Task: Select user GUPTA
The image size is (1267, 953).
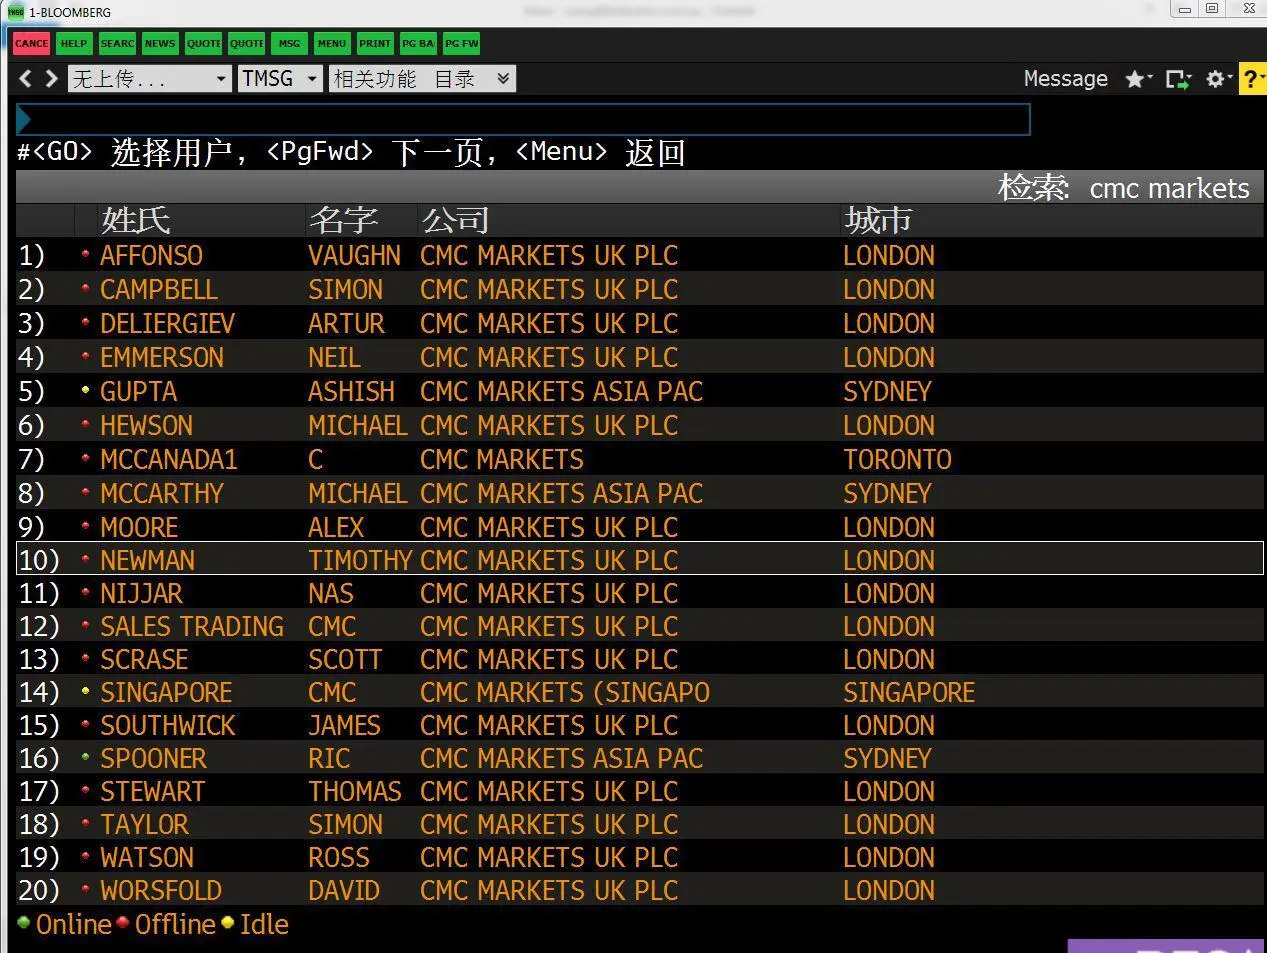Action: tap(138, 392)
